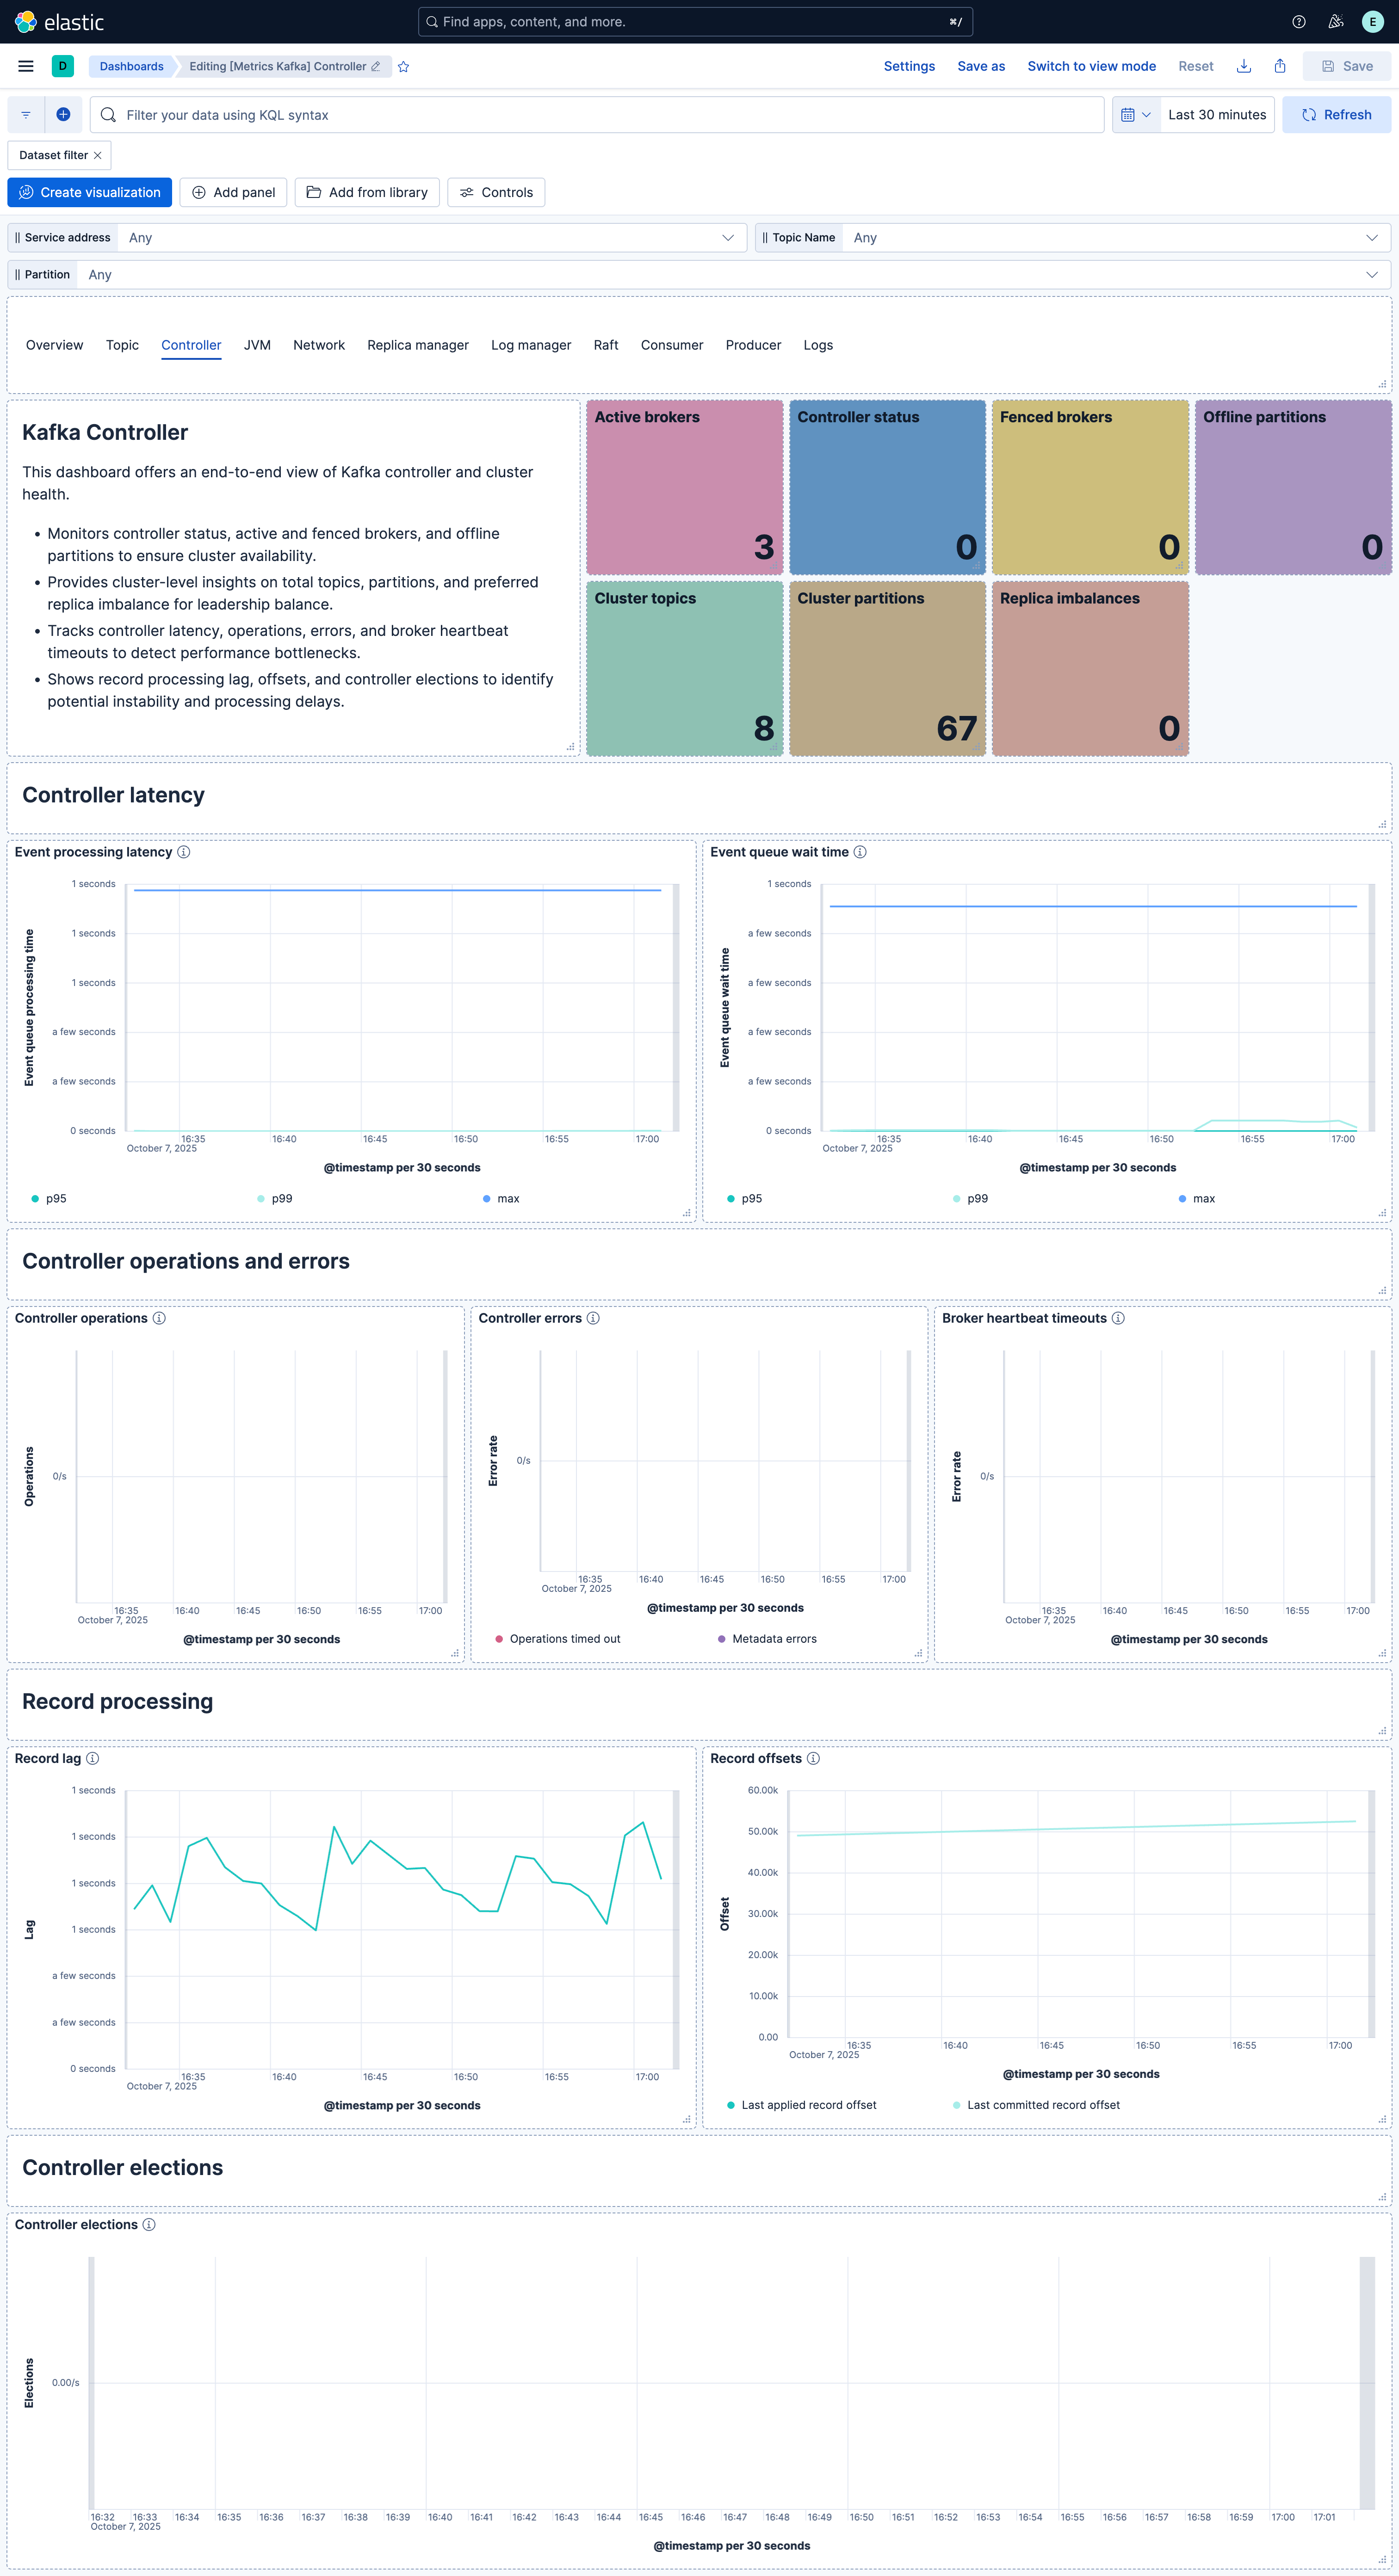Show info for Event processing latency

(184, 852)
